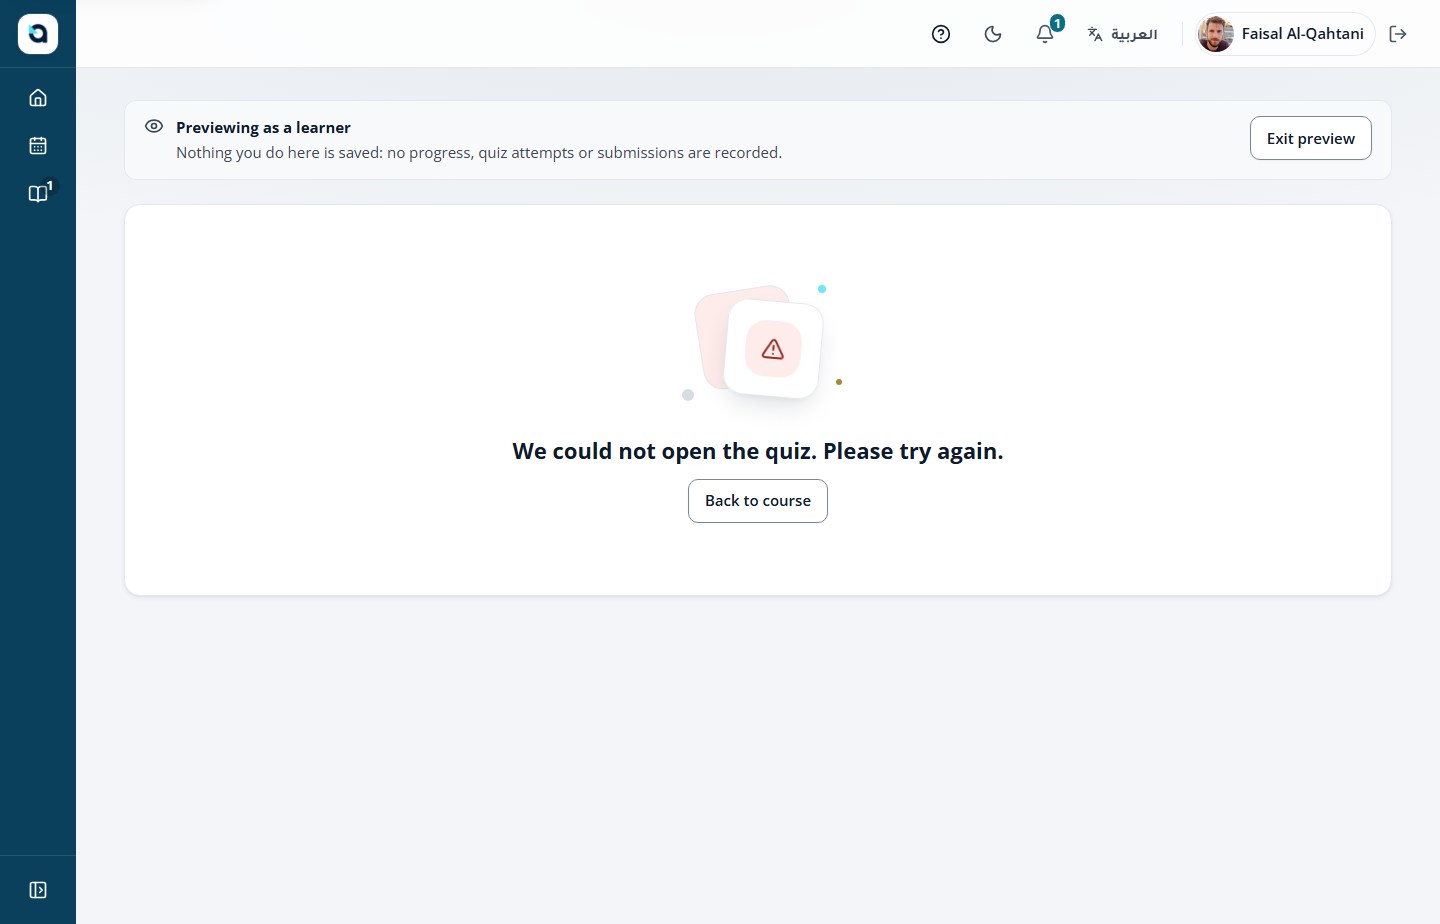Click the app logo in the sidebar
Image resolution: width=1440 pixels, height=924 pixels.
point(38,34)
